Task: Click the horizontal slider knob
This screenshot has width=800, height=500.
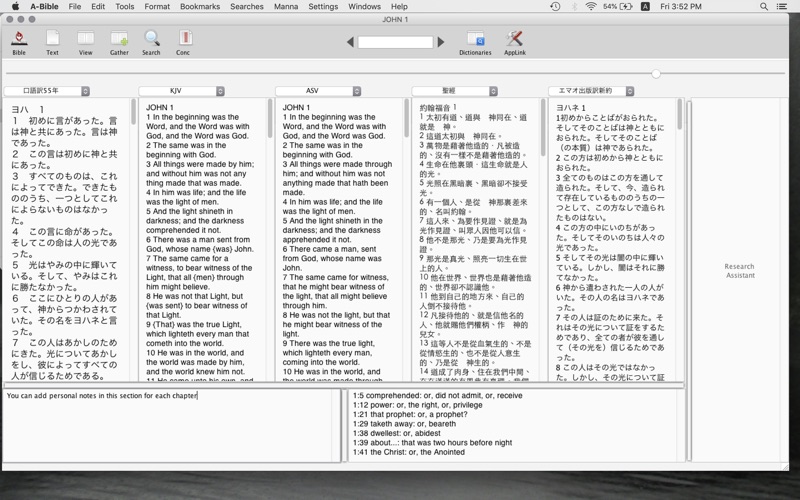Action: click(656, 74)
